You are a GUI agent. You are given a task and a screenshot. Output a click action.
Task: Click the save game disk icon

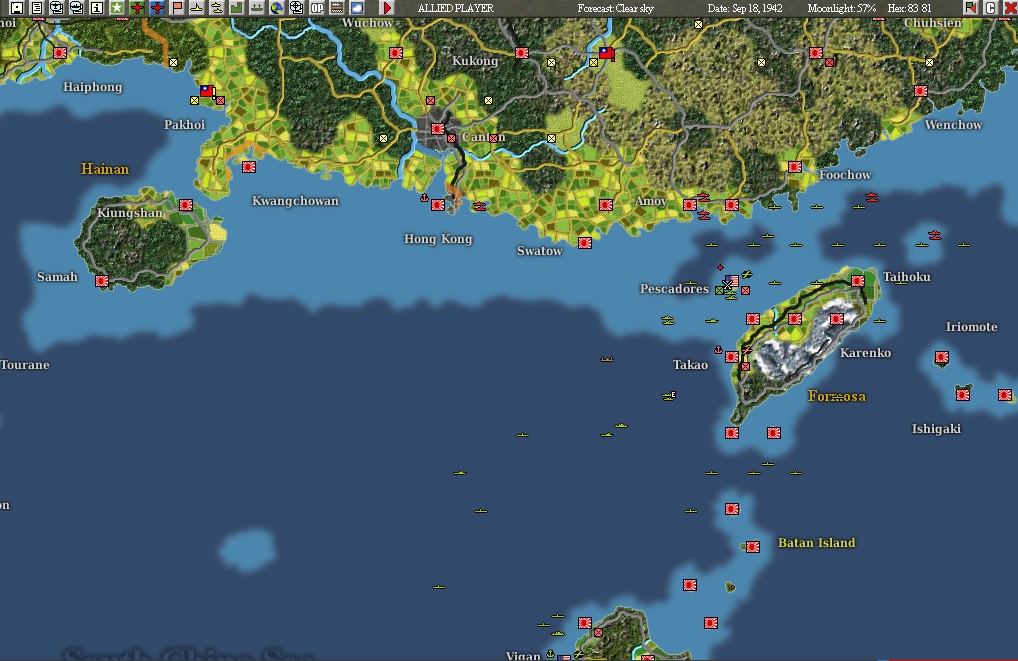coord(17,8)
